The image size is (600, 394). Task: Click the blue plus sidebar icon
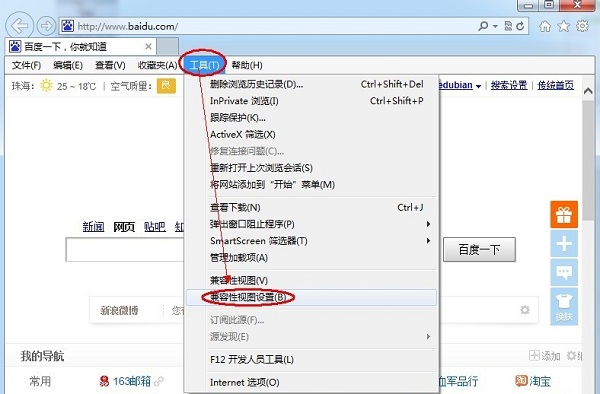(x=564, y=244)
